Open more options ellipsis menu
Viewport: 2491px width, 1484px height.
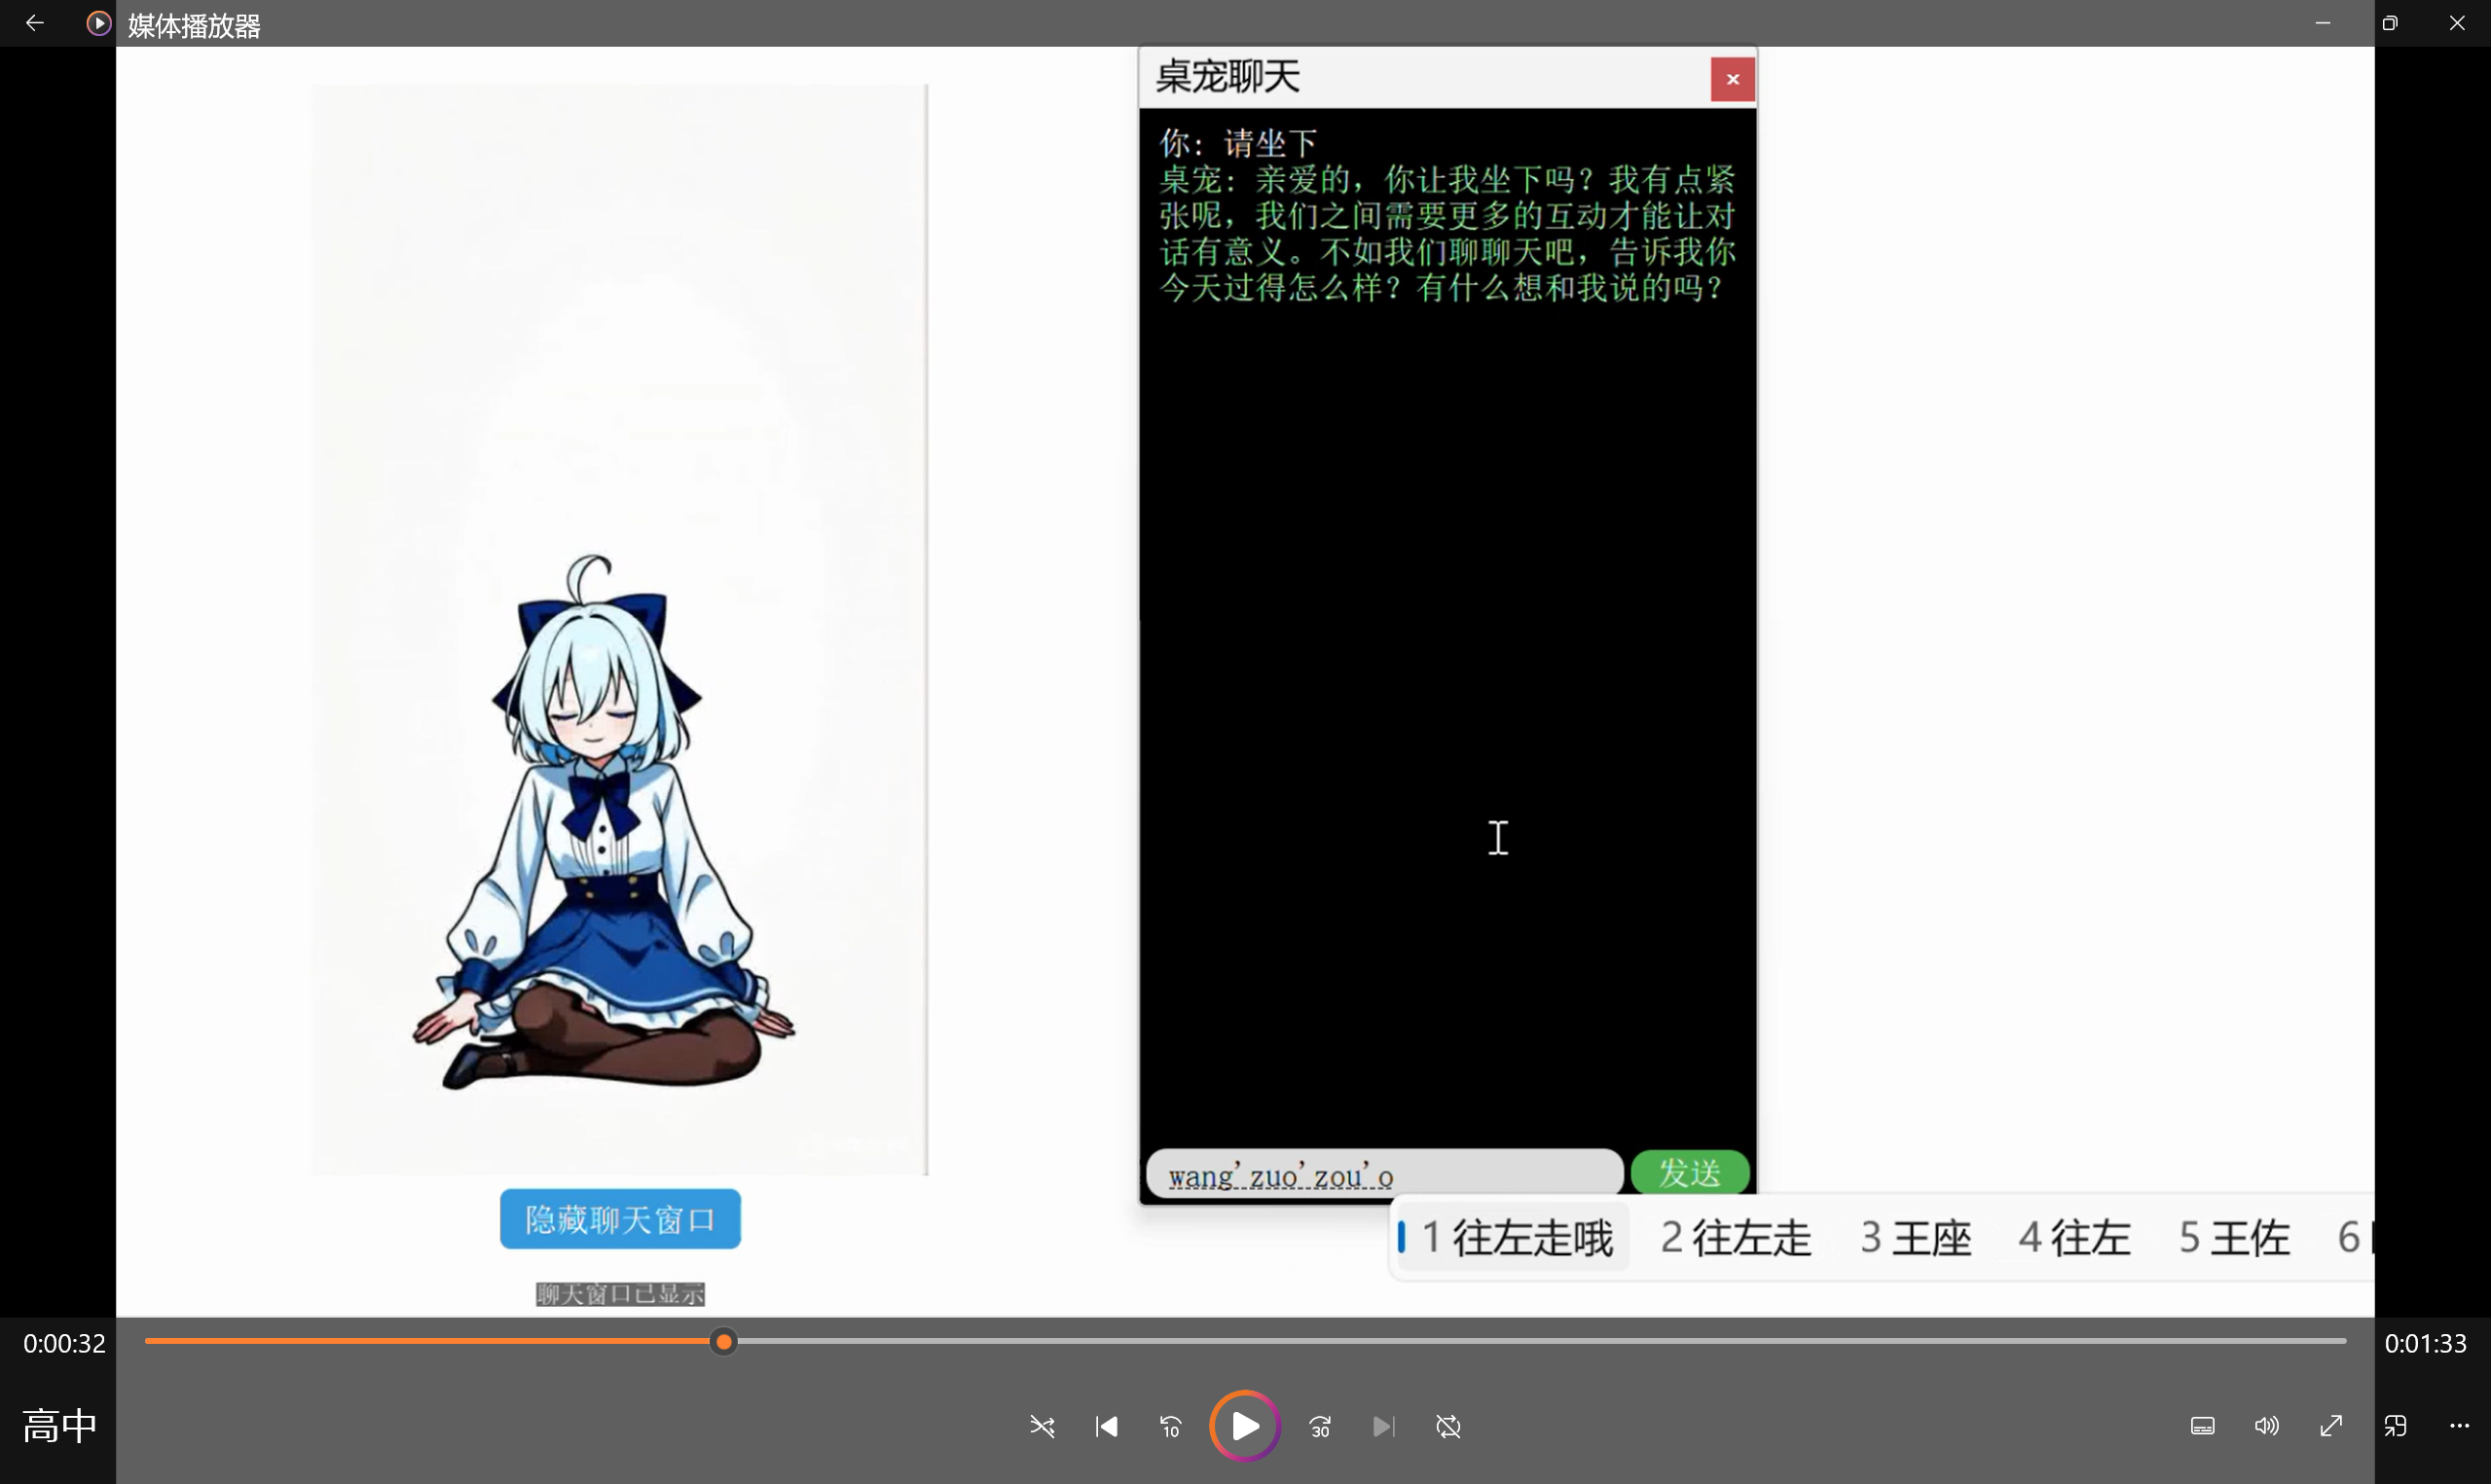(2459, 1426)
